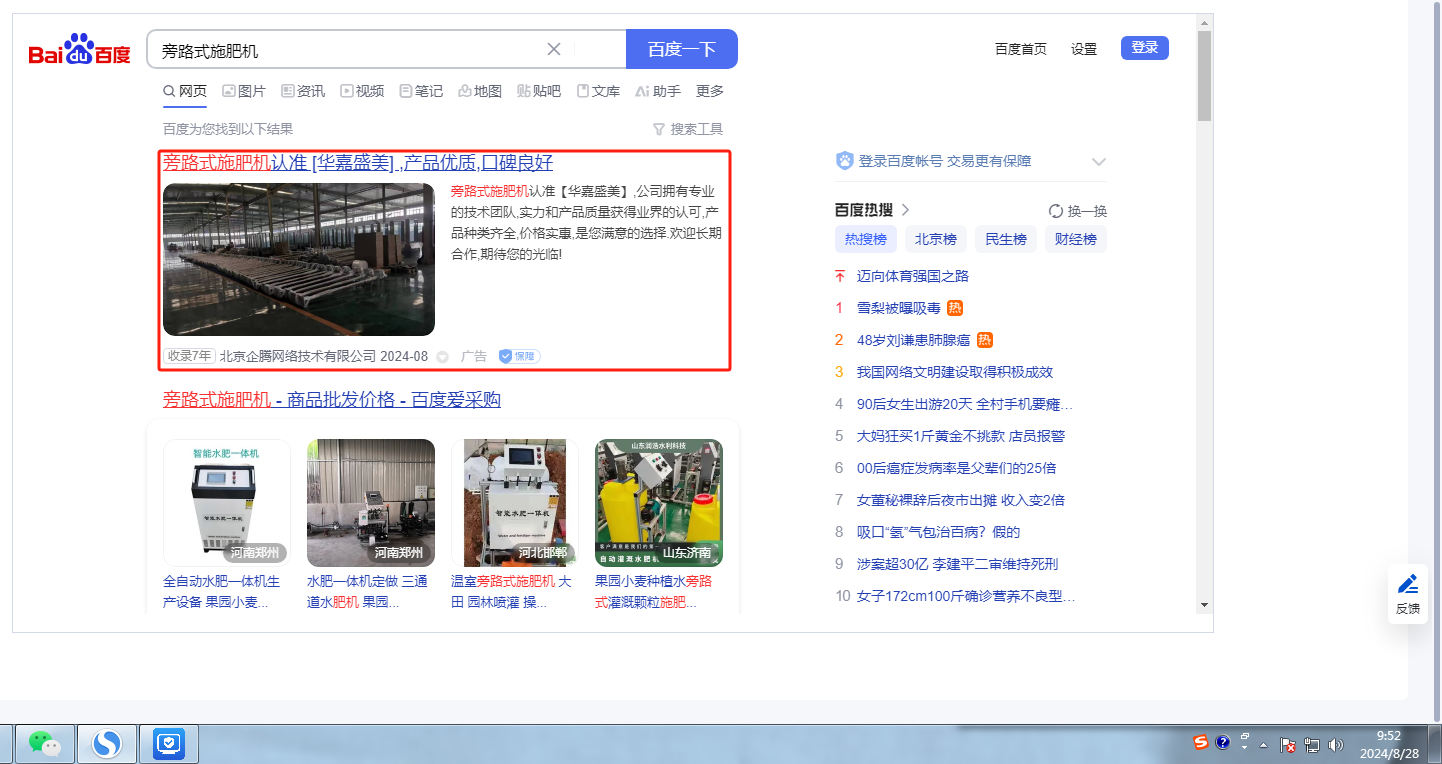Click the 换一换 refresh icon

[x=1055, y=211]
